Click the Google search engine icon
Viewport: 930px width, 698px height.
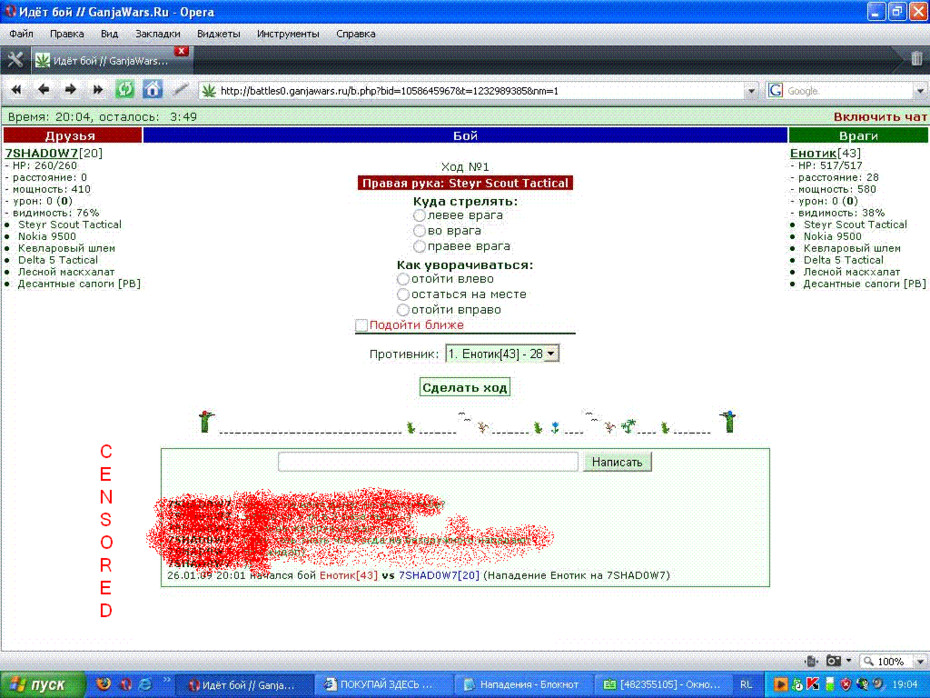(x=775, y=91)
